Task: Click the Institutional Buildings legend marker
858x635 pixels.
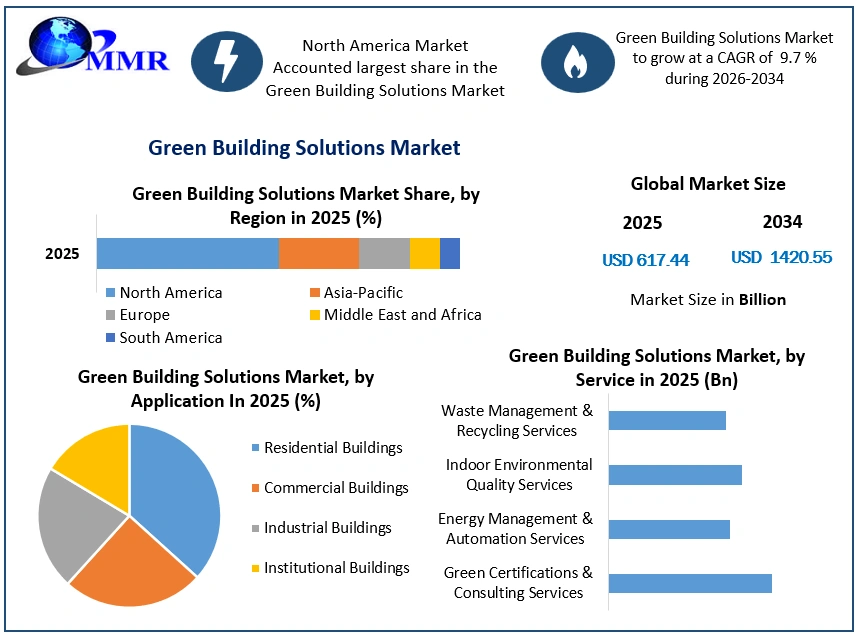Action: (255, 568)
